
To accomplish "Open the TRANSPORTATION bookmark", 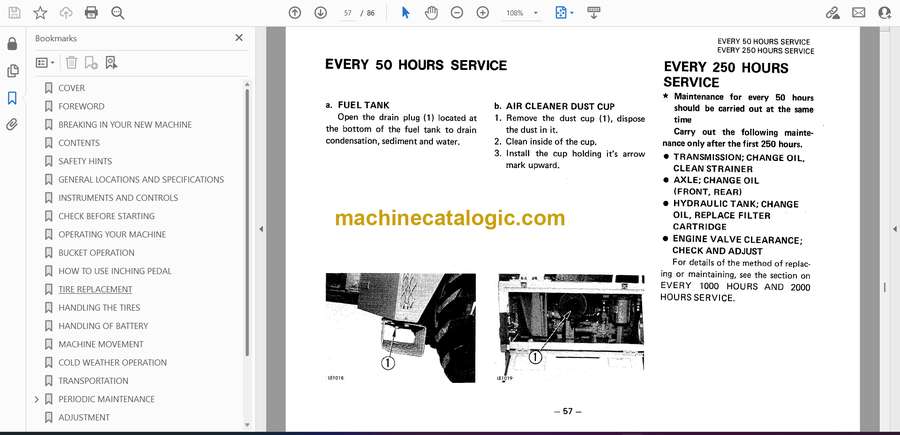I will 93,380.
